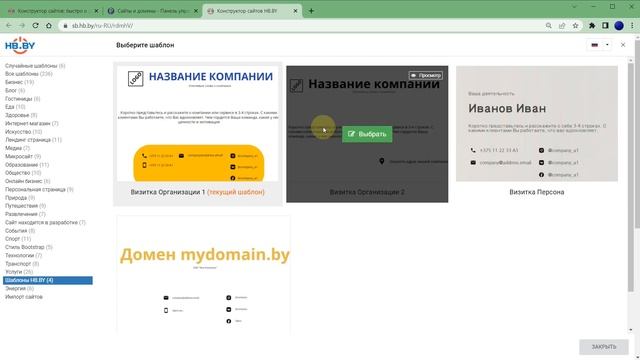Click the site lock icon in address bar
This screenshot has height=360, width=640.
click(65, 25)
